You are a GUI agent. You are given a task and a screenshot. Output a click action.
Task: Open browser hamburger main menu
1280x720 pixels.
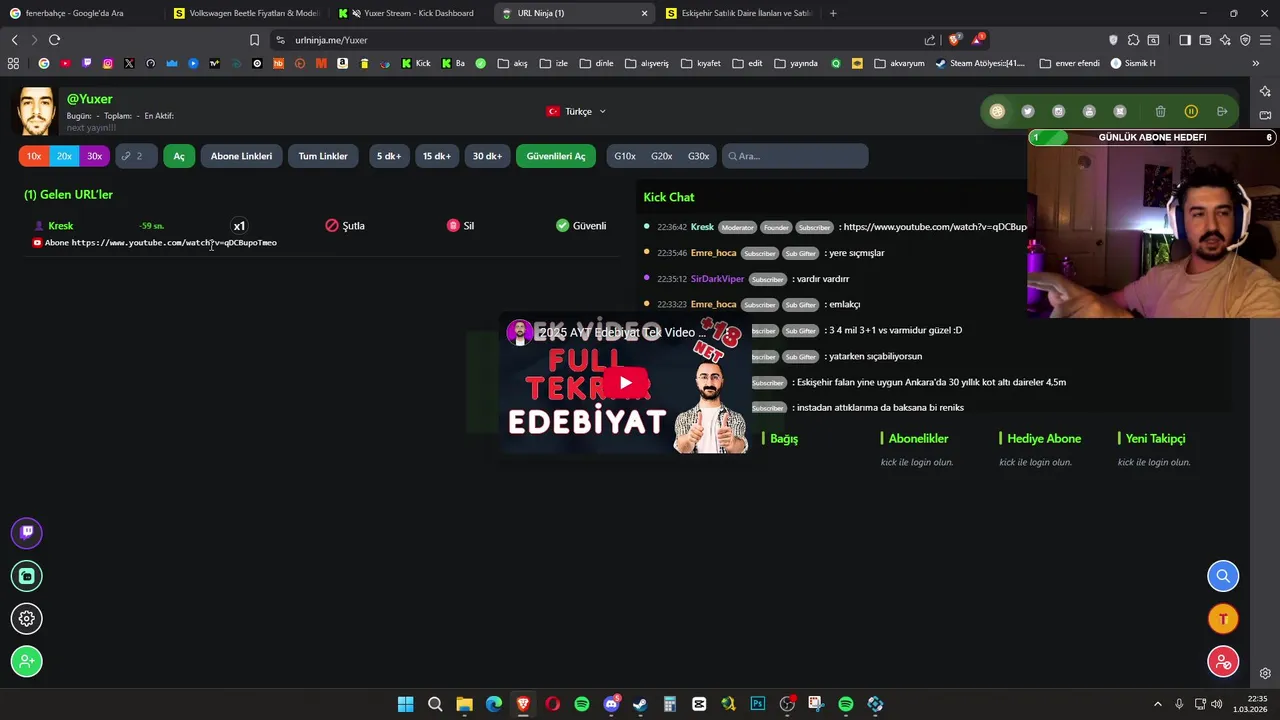(1265, 40)
